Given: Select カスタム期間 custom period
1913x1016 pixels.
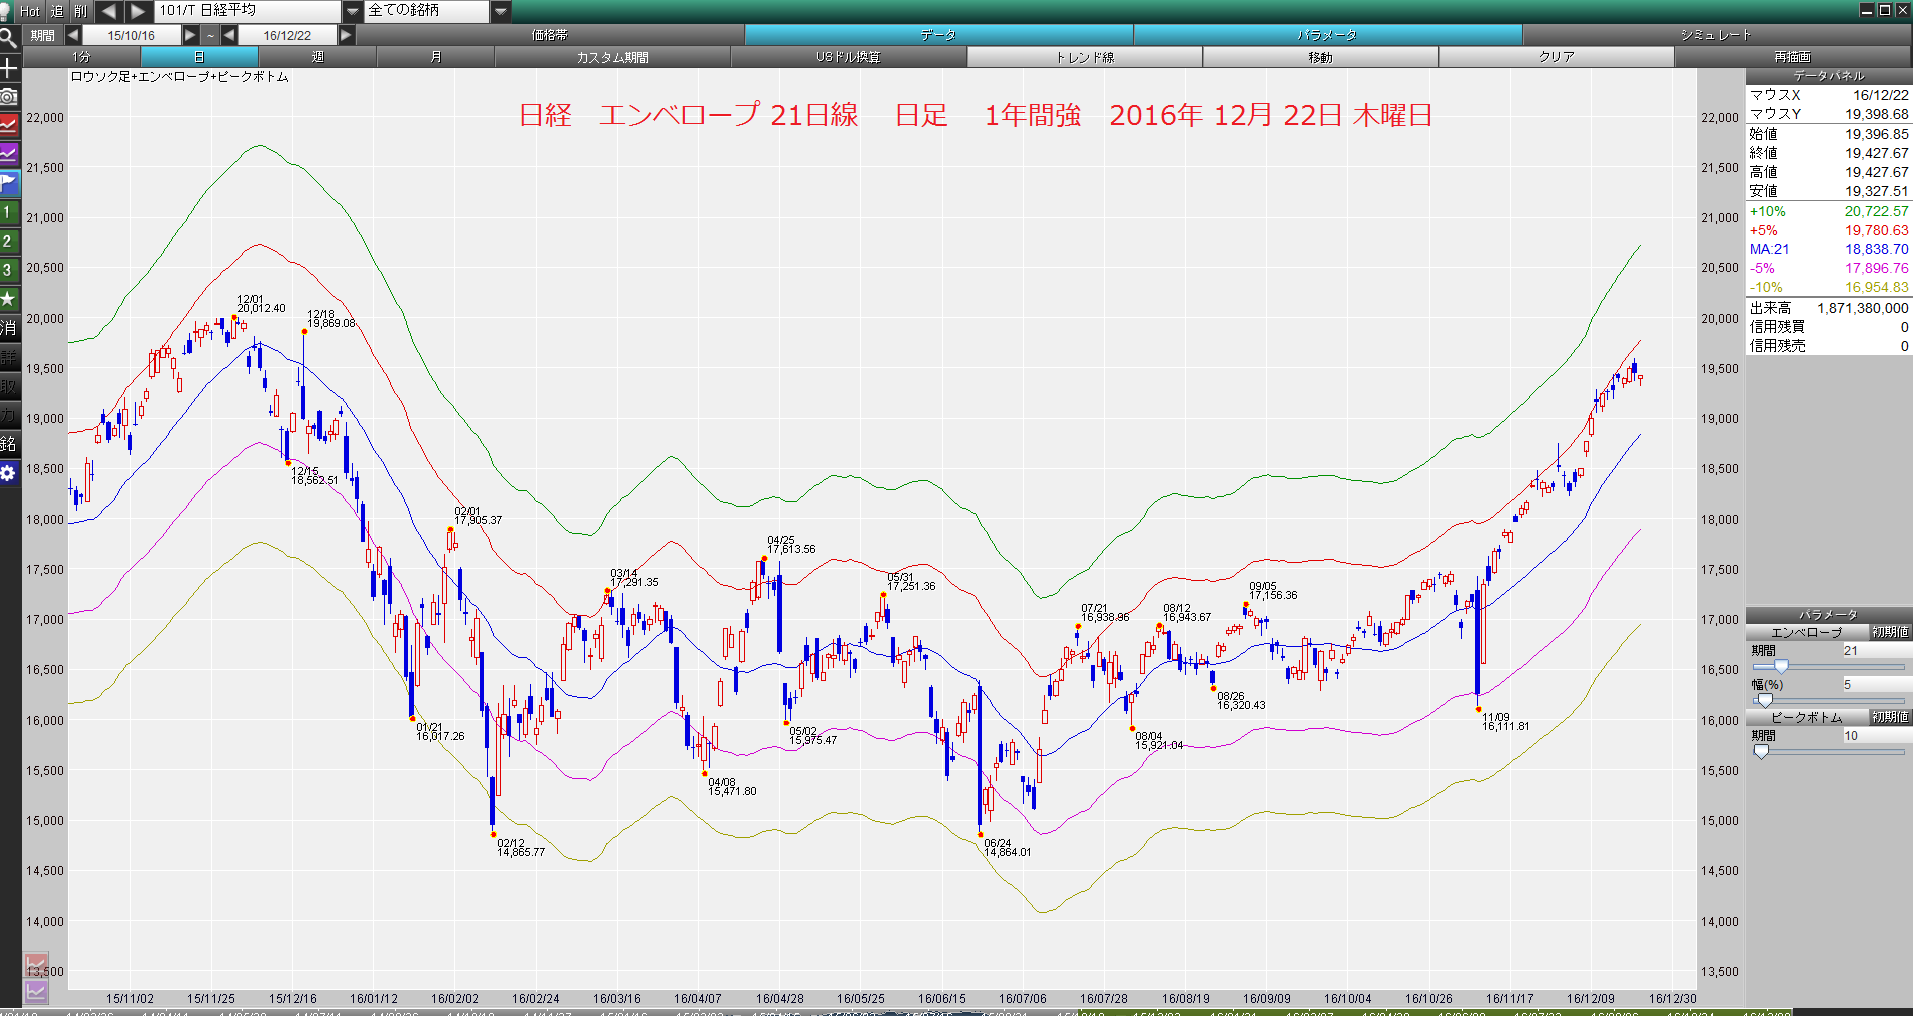Looking at the screenshot, I should pos(612,57).
